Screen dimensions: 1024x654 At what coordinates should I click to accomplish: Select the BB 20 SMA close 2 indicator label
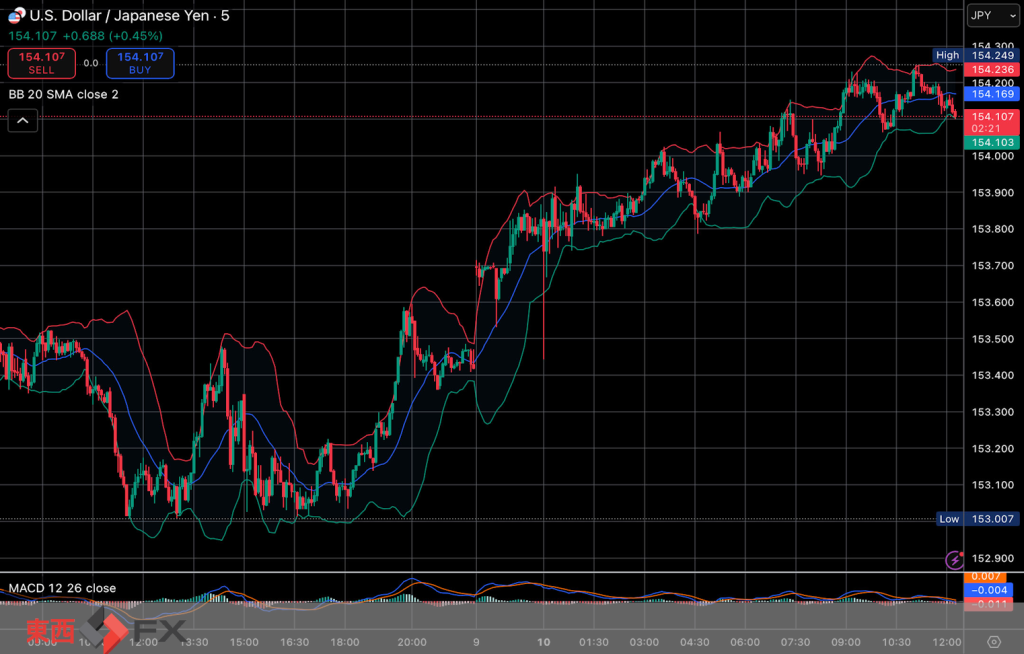pos(64,94)
